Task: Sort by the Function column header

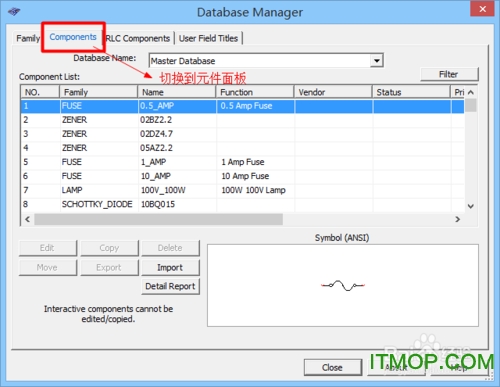Action: 255,92
